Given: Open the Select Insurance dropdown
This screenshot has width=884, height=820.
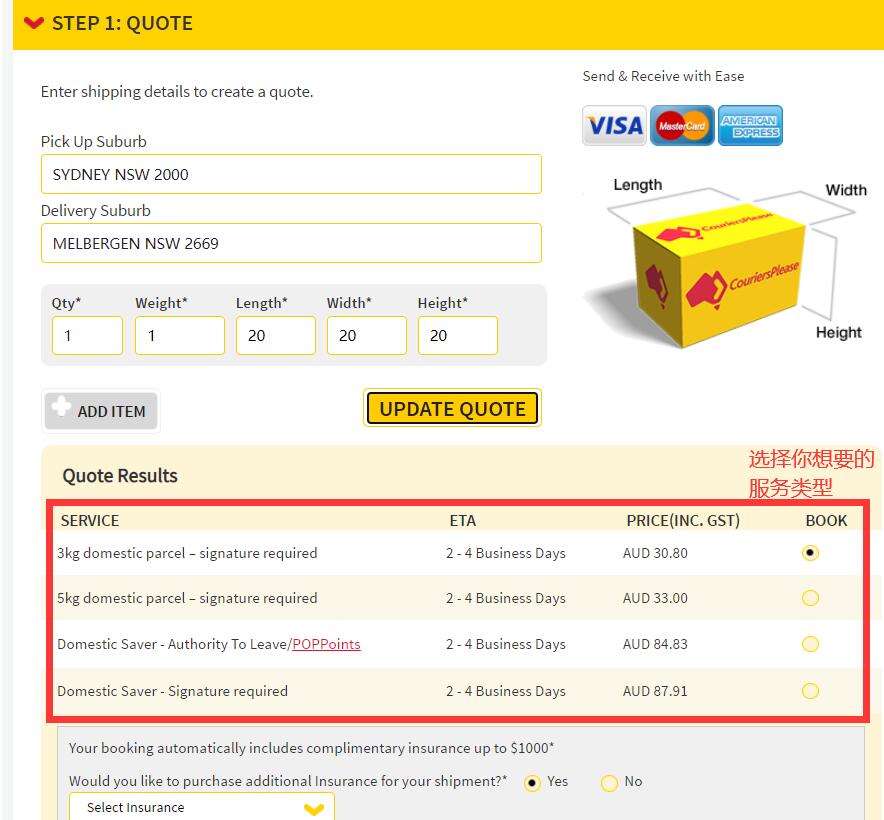Looking at the screenshot, I should coord(202,807).
